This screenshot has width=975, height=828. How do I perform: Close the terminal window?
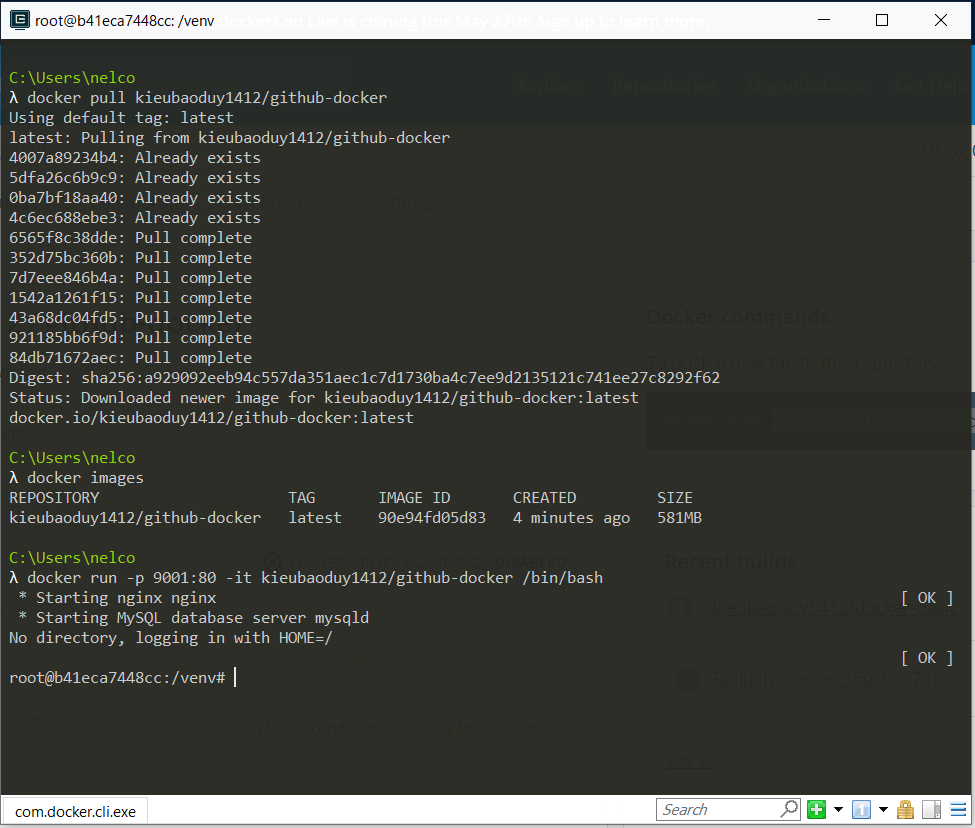pyautogui.click(x=940, y=20)
